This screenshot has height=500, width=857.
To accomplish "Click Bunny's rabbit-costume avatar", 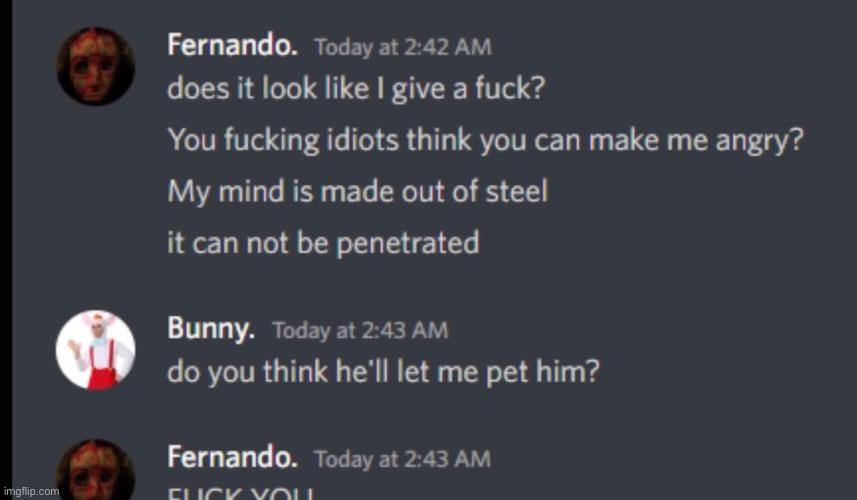I will click(x=96, y=350).
